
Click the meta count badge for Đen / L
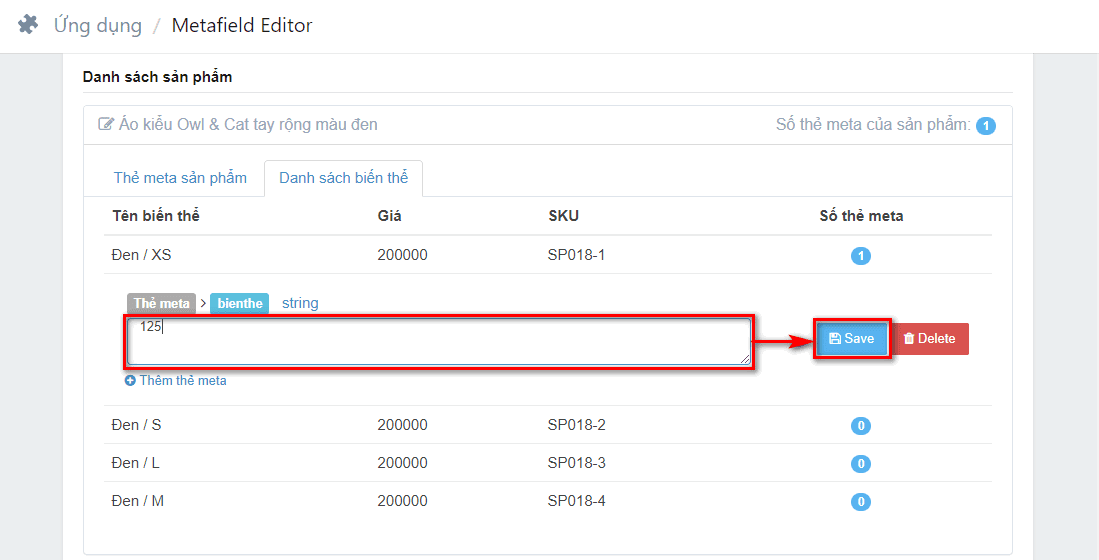pos(860,464)
